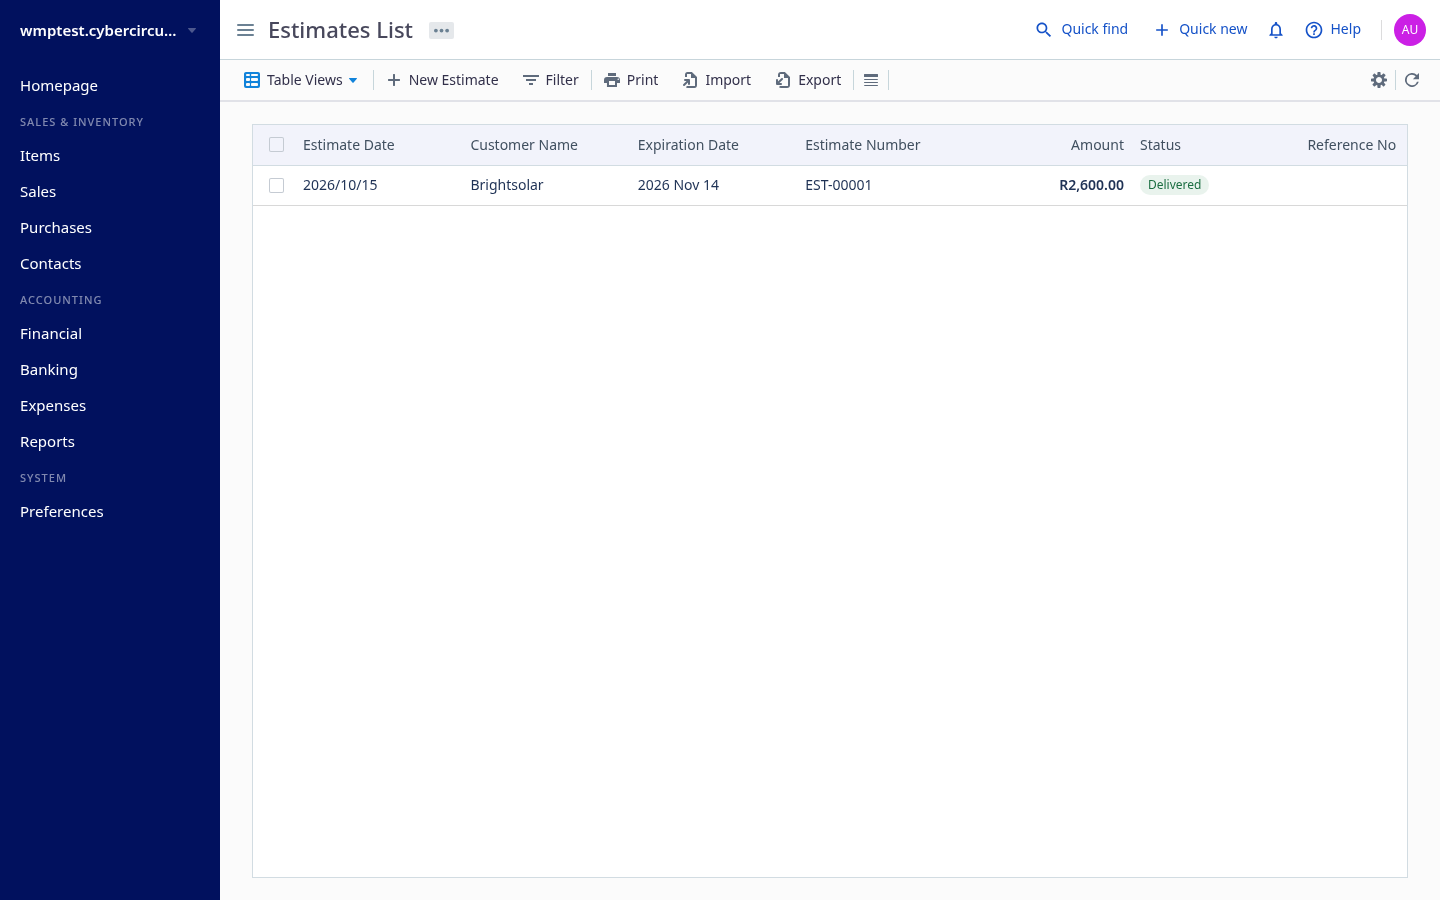Open table settings gear
Viewport: 1440px width, 900px height.
coord(1379,80)
